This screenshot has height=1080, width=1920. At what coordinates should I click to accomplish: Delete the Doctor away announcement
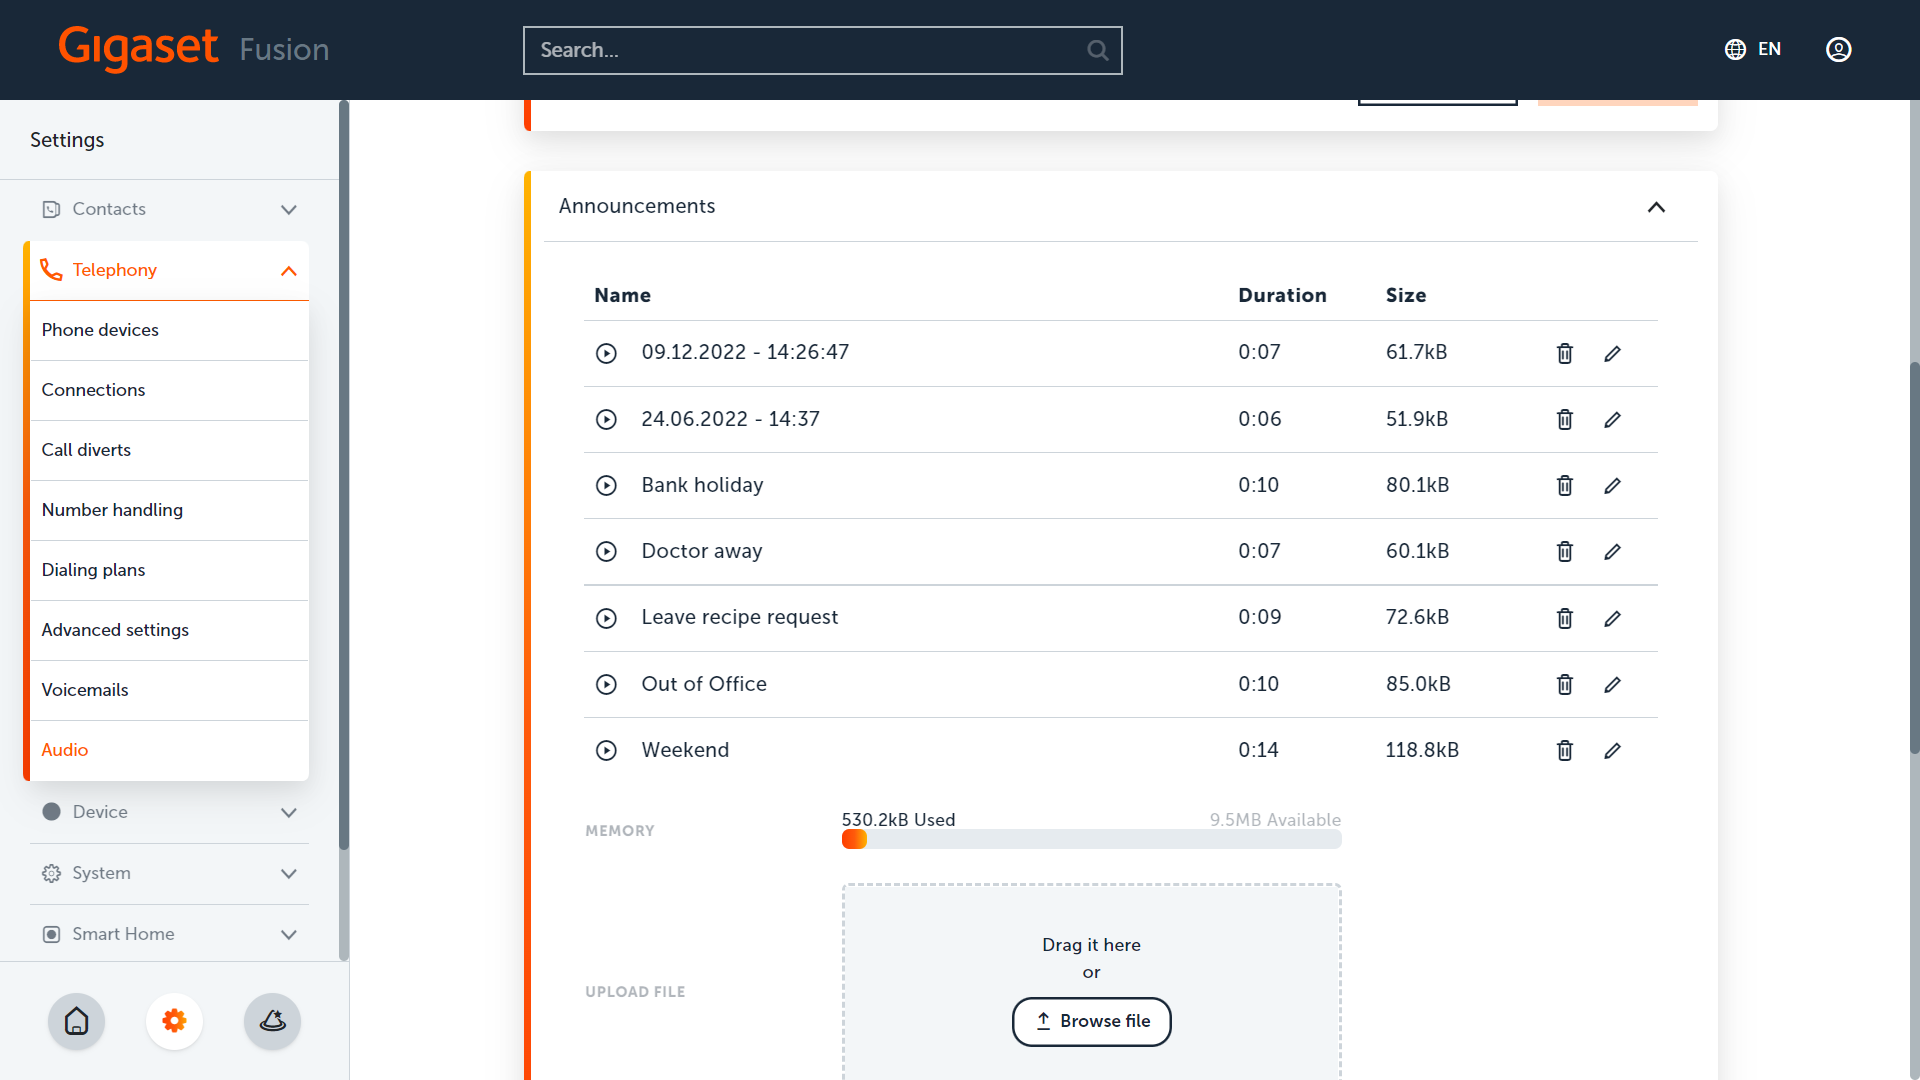(1565, 552)
